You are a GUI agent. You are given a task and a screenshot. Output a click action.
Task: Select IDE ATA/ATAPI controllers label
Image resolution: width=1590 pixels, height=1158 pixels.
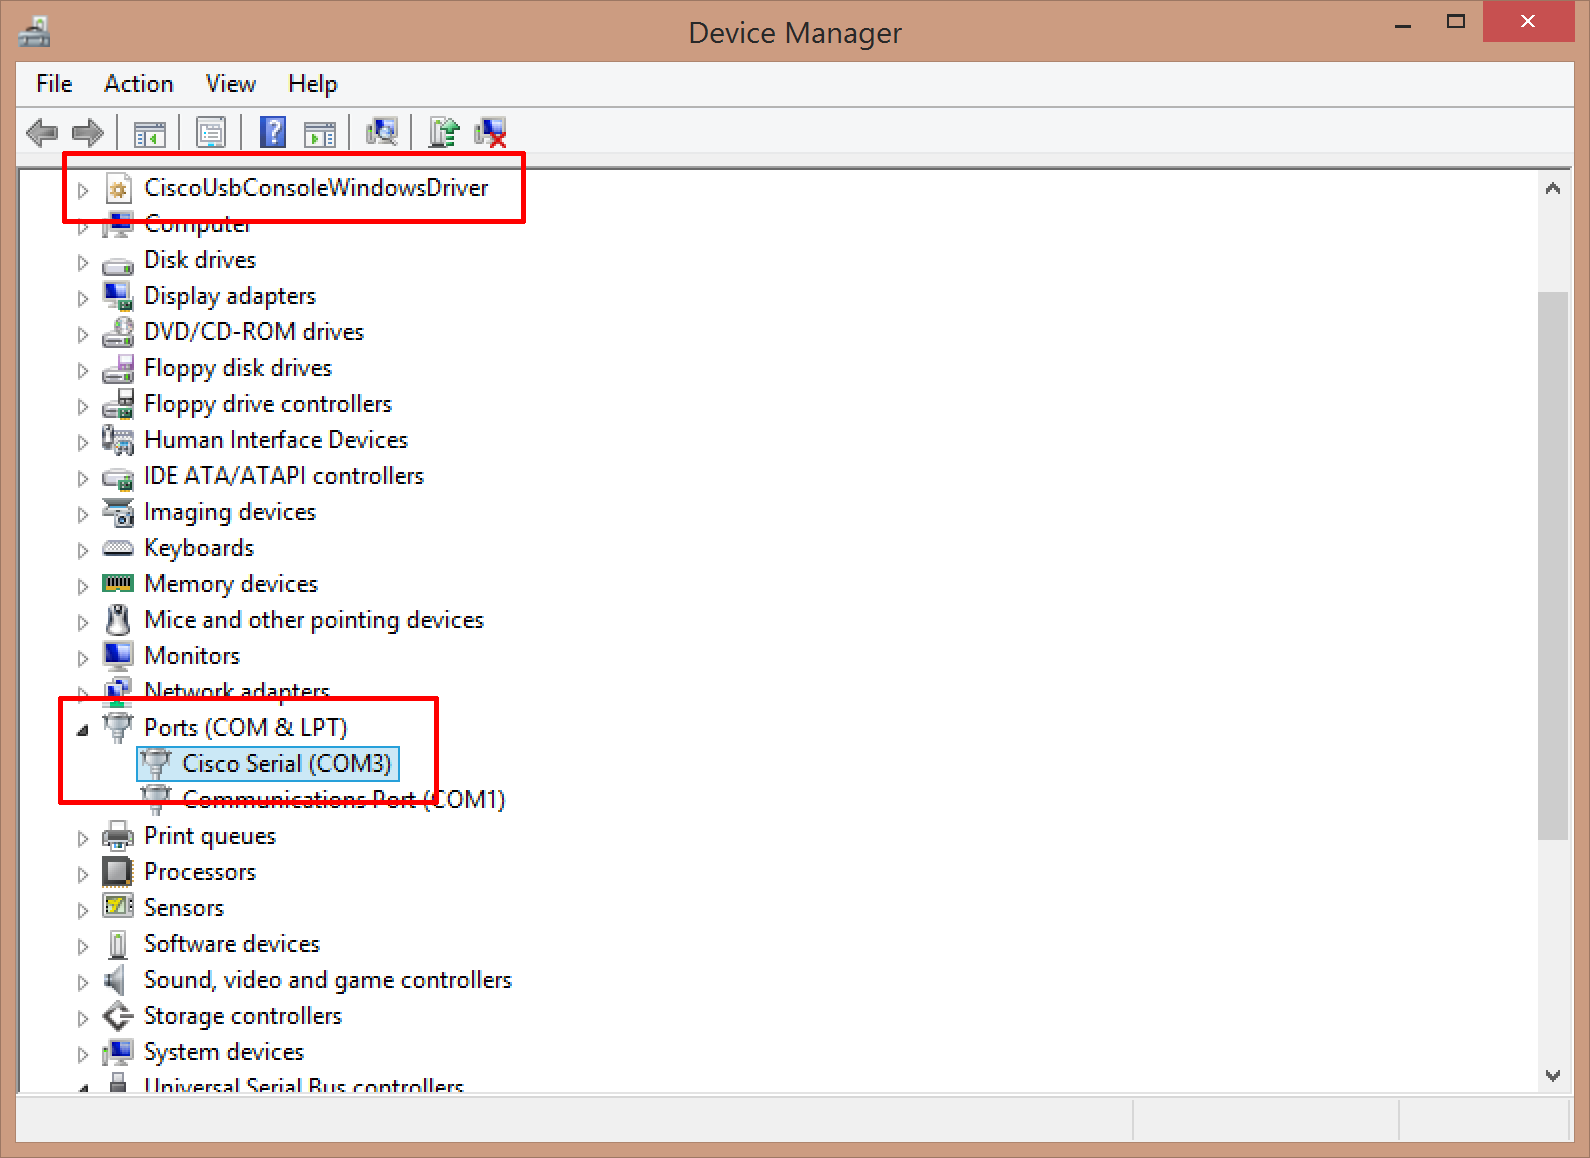[x=284, y=476]
